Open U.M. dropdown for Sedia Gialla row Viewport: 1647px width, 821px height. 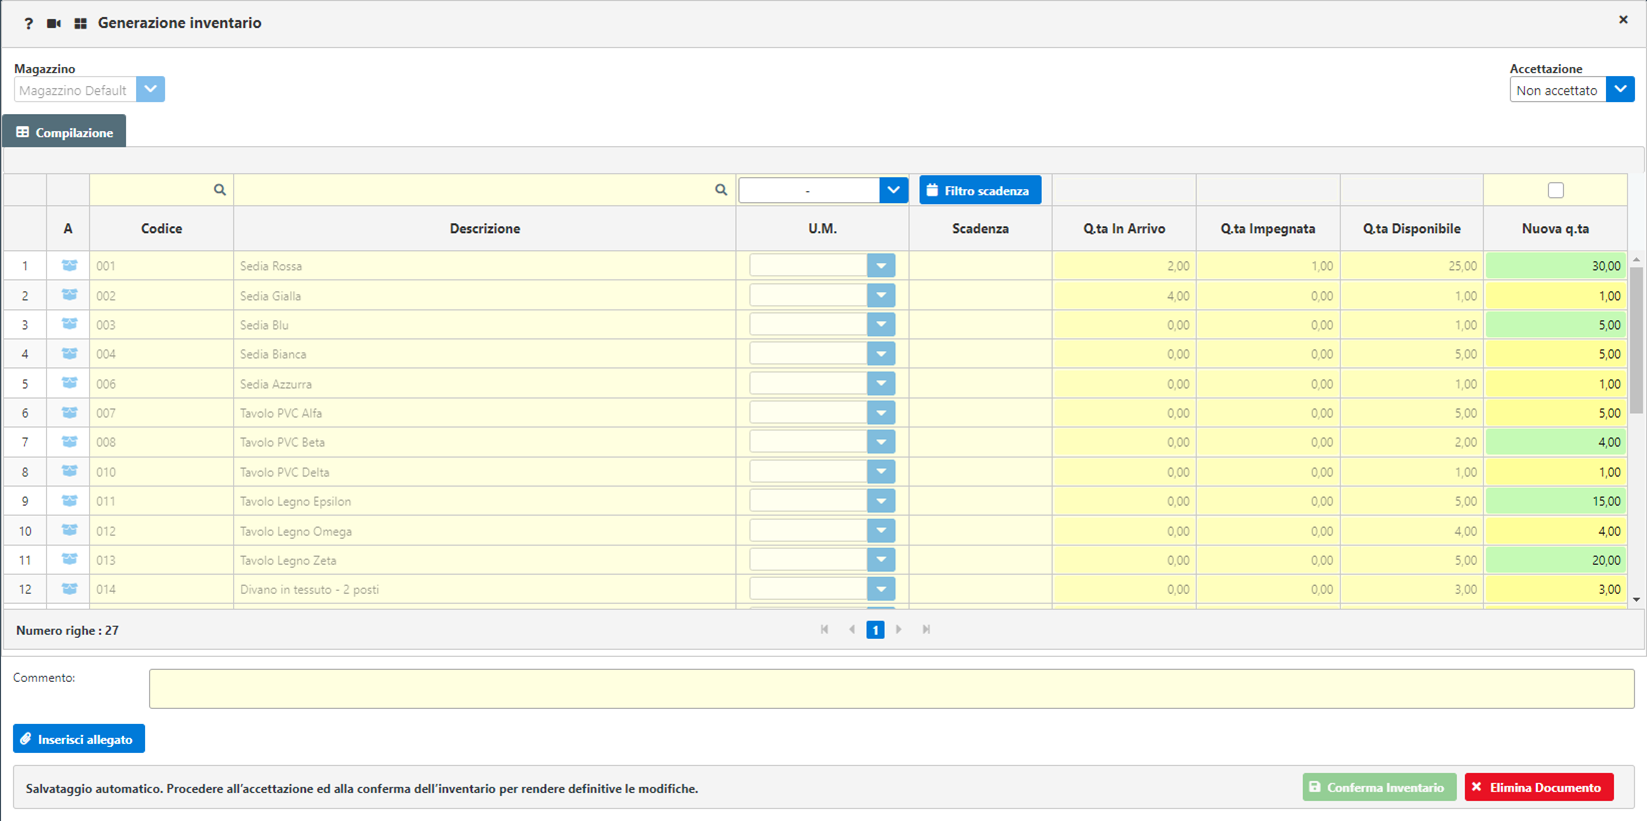881,295
